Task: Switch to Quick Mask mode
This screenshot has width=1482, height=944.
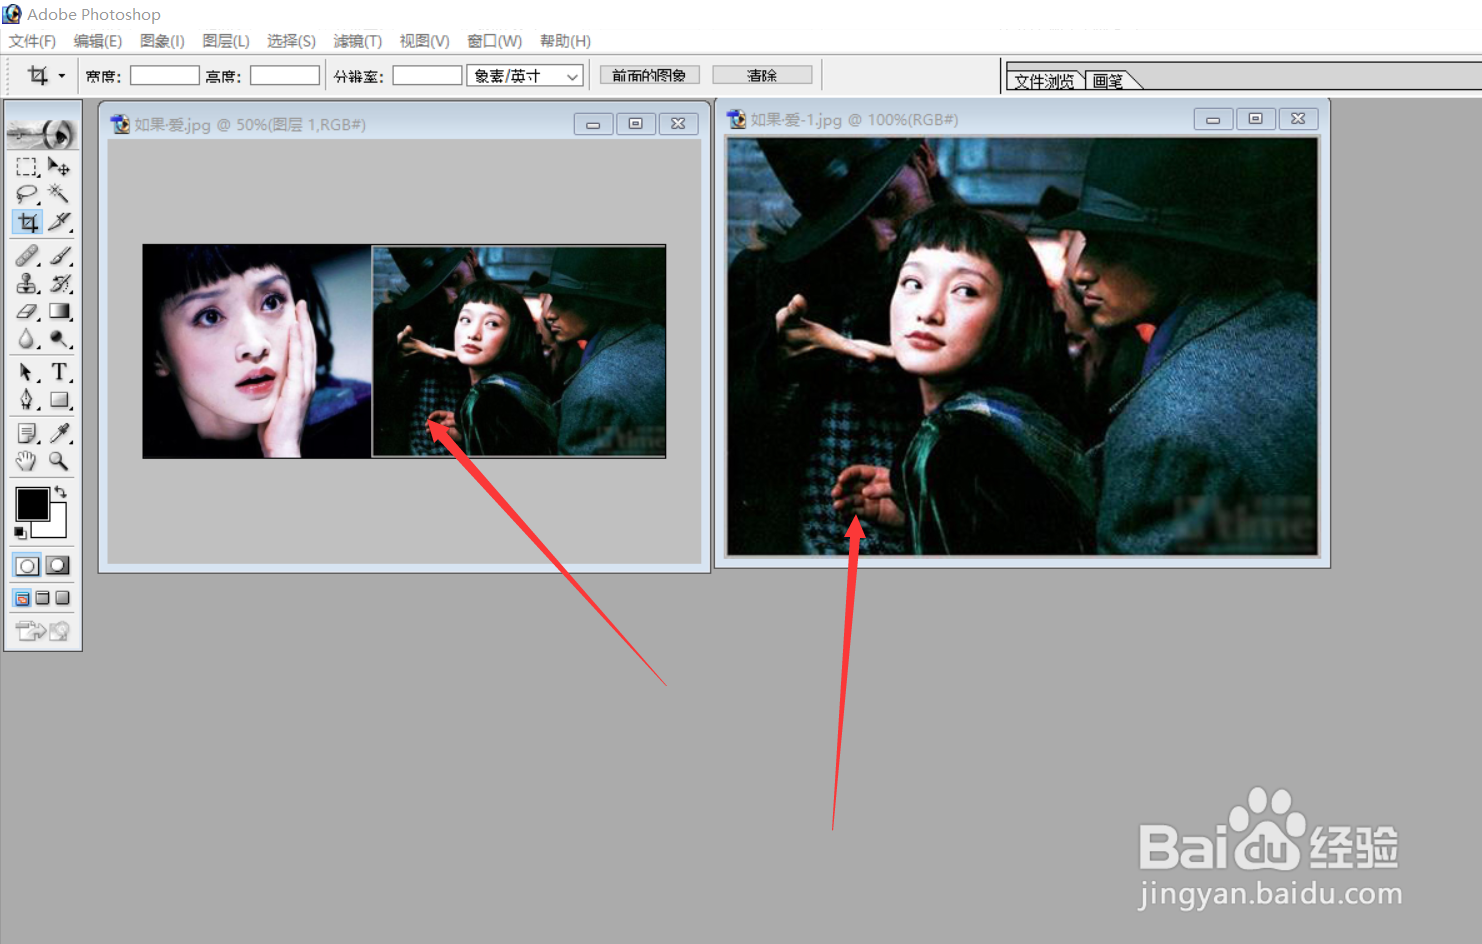Action: (x=58, y=566)
